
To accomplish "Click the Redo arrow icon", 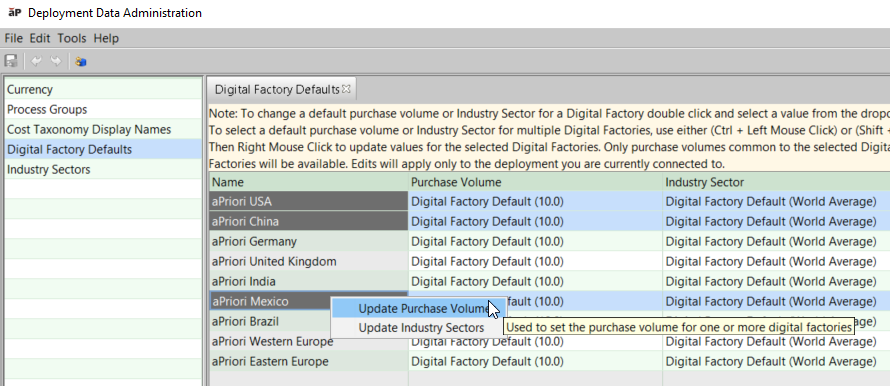I will pos(56,61).
